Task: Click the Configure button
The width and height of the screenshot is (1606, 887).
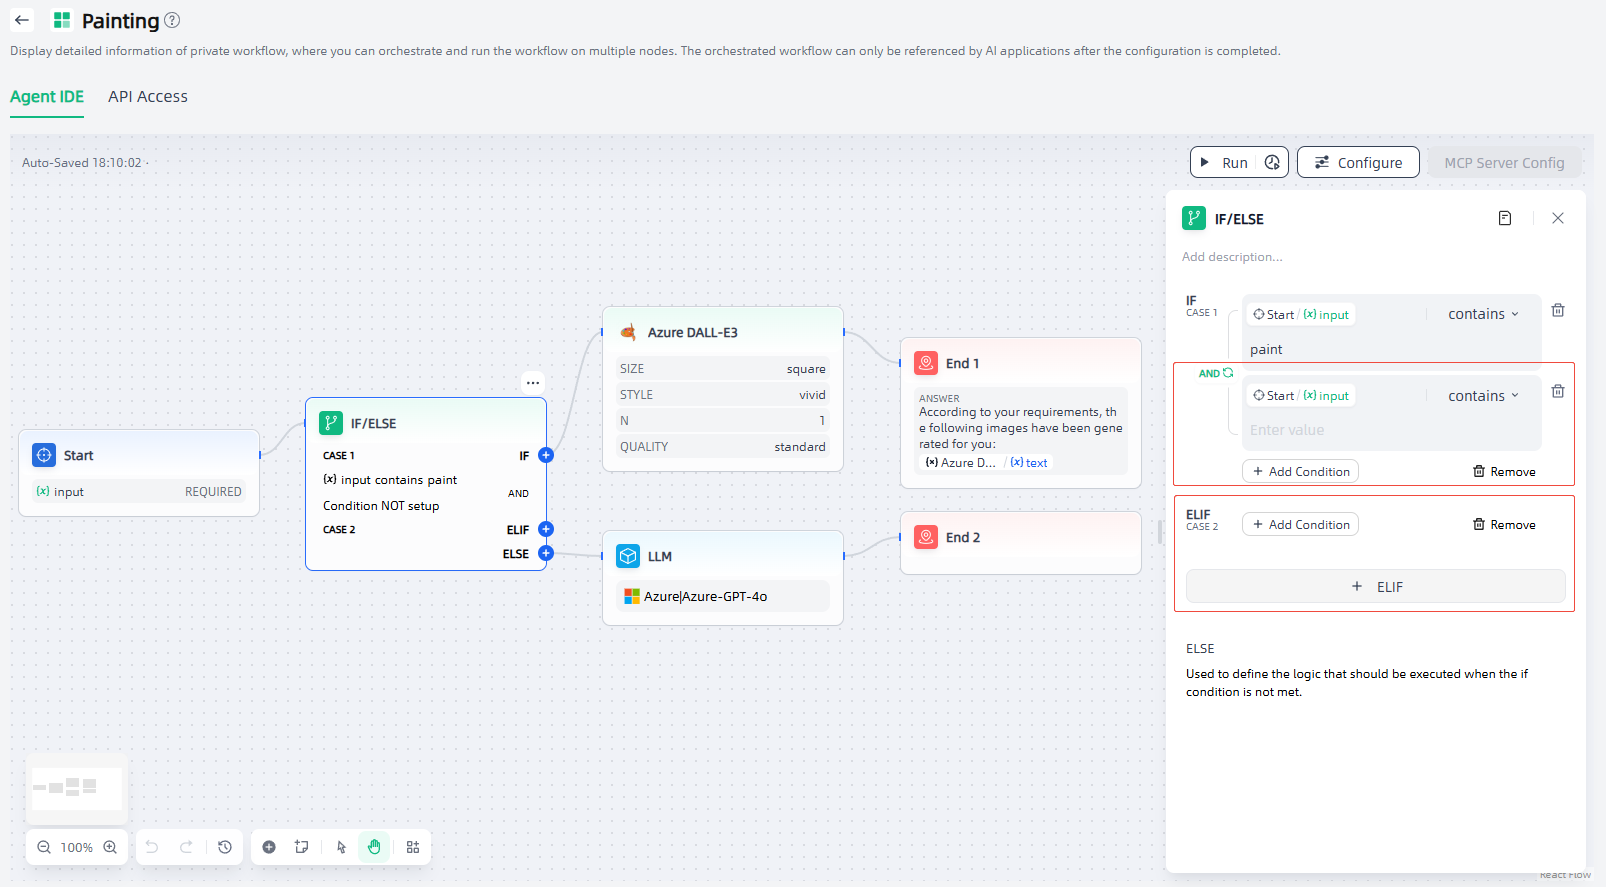Action: (x=1357, y=162)
